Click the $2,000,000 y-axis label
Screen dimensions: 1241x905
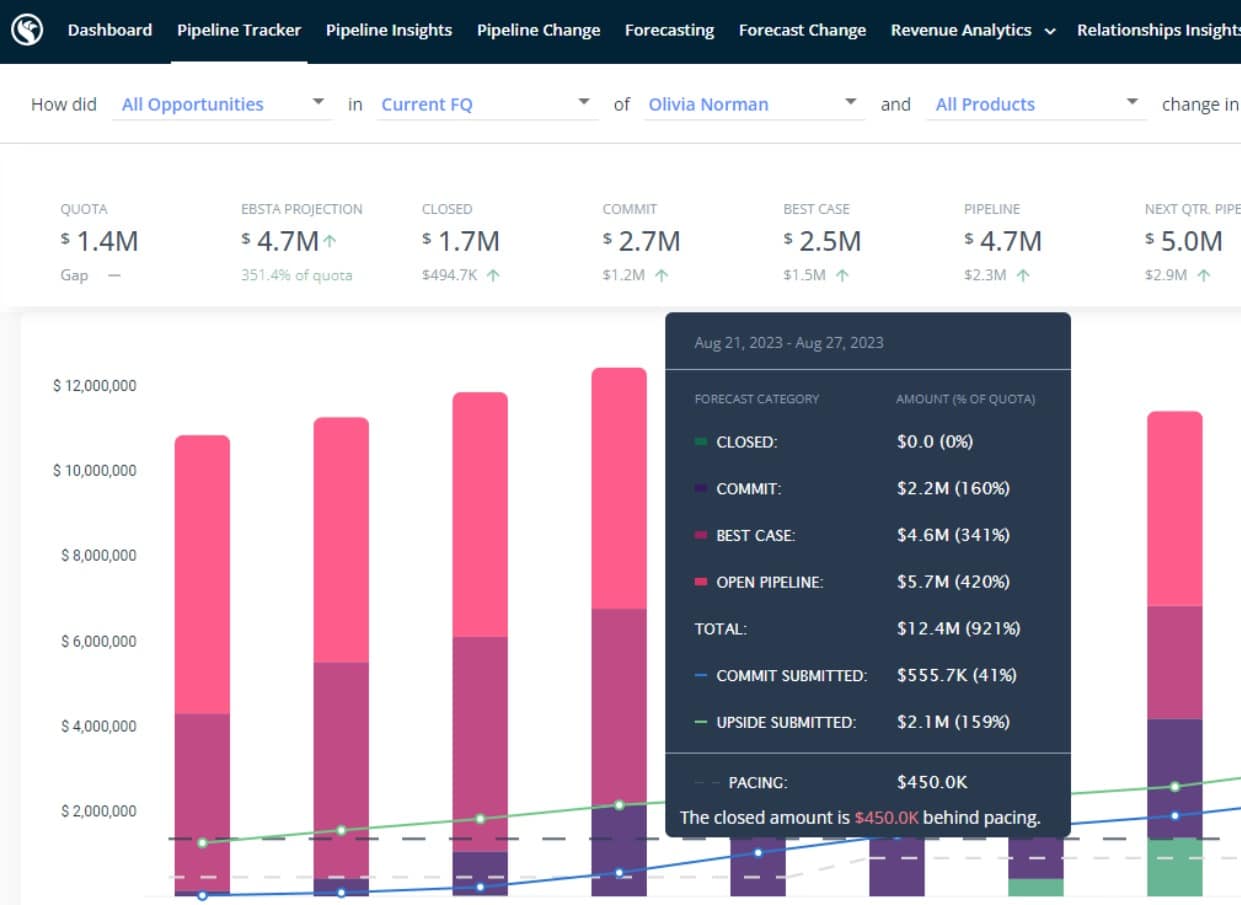98,811
